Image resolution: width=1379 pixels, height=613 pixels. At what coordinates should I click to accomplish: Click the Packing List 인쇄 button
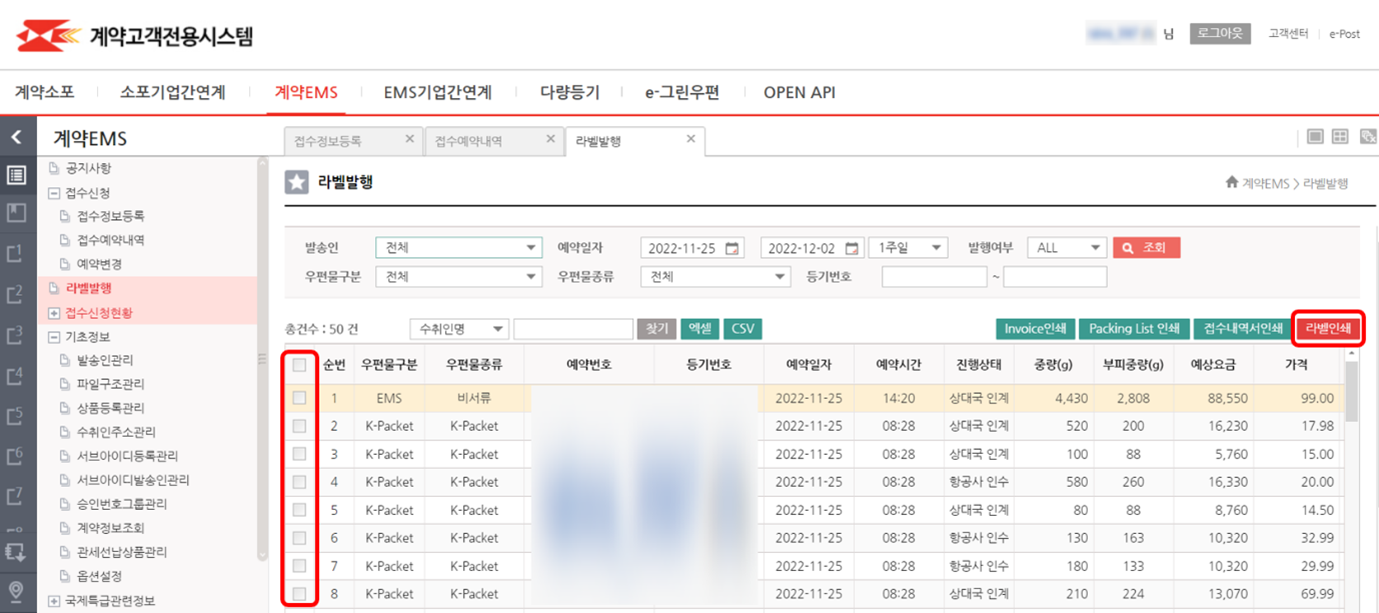click(1134, 329)
